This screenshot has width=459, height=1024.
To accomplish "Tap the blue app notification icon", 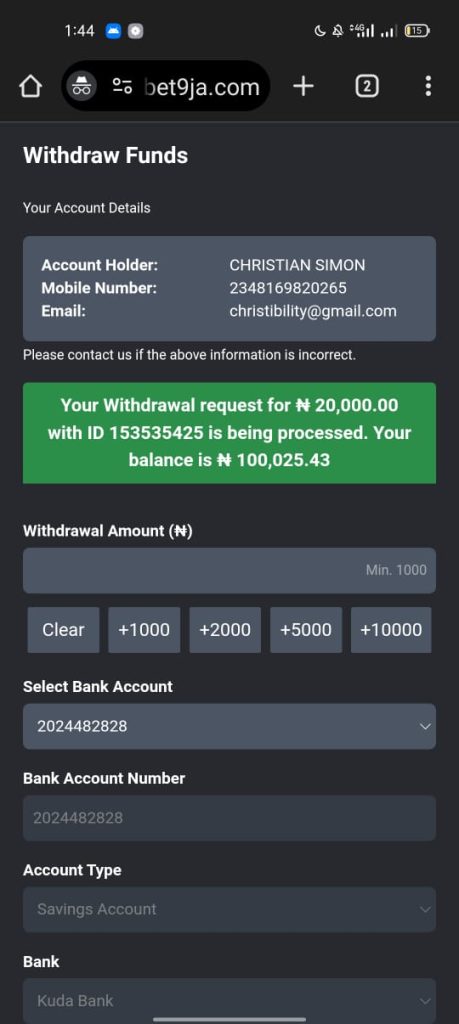I will tap(114, 31).
